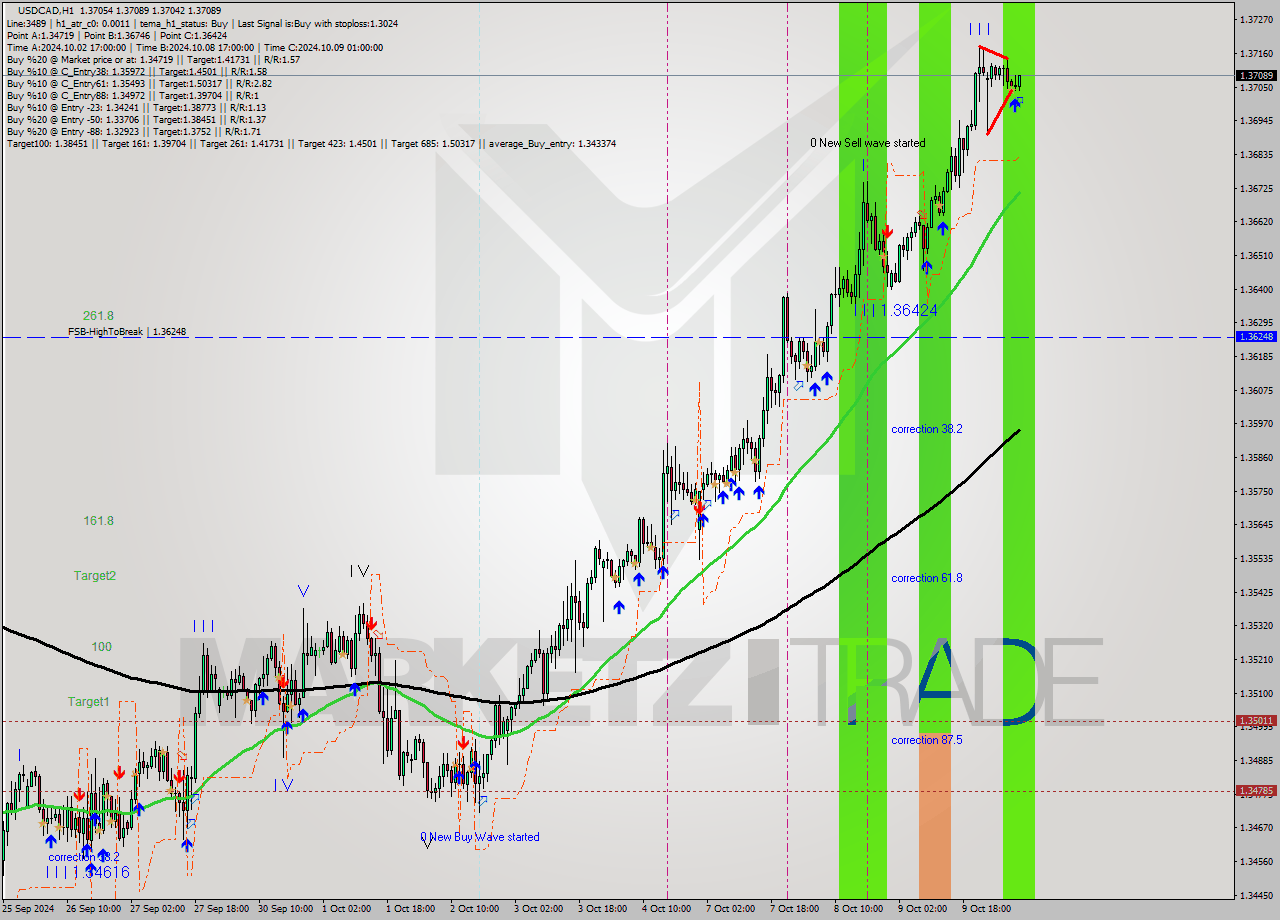Select the 'correction 87.5' label

(x=927, y=740)
